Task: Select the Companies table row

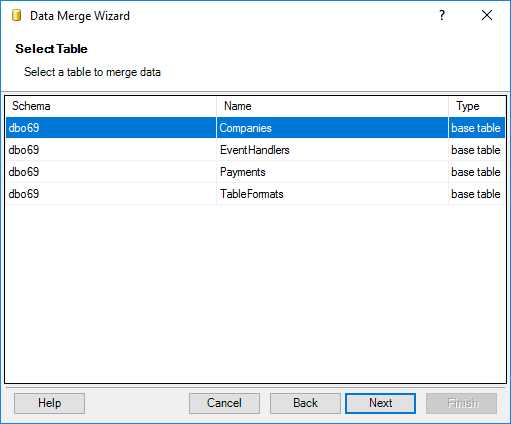Action: (x=255, y=128)
